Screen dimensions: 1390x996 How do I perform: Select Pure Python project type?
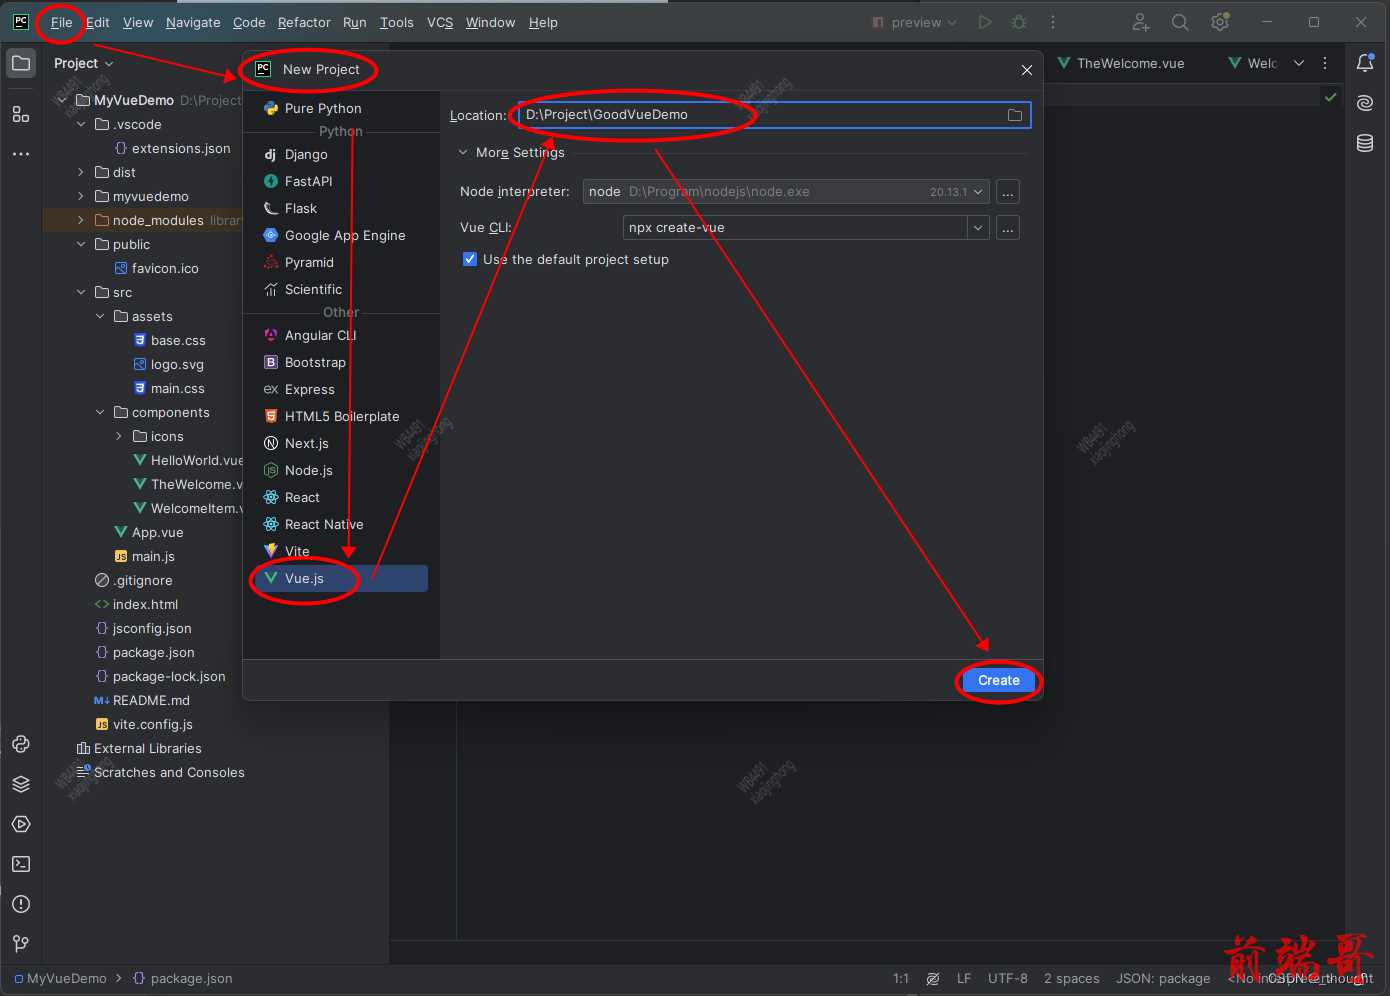click(x=341, y=108)
